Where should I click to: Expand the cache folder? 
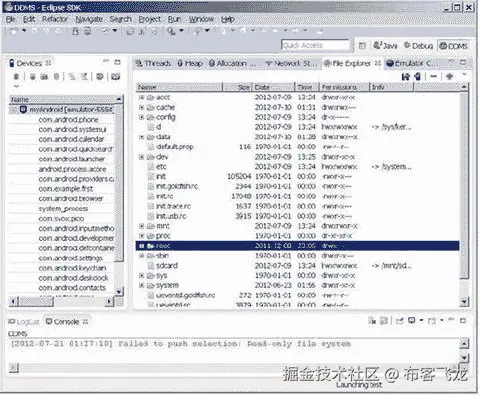[x=141, y=107]
